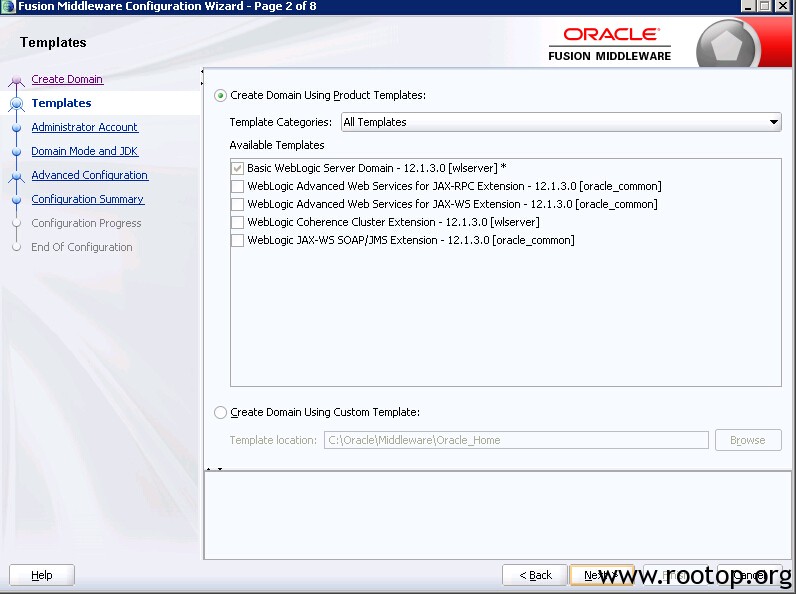Click the Help button
This screenshot has width=796, height=594.
[42, 575]
